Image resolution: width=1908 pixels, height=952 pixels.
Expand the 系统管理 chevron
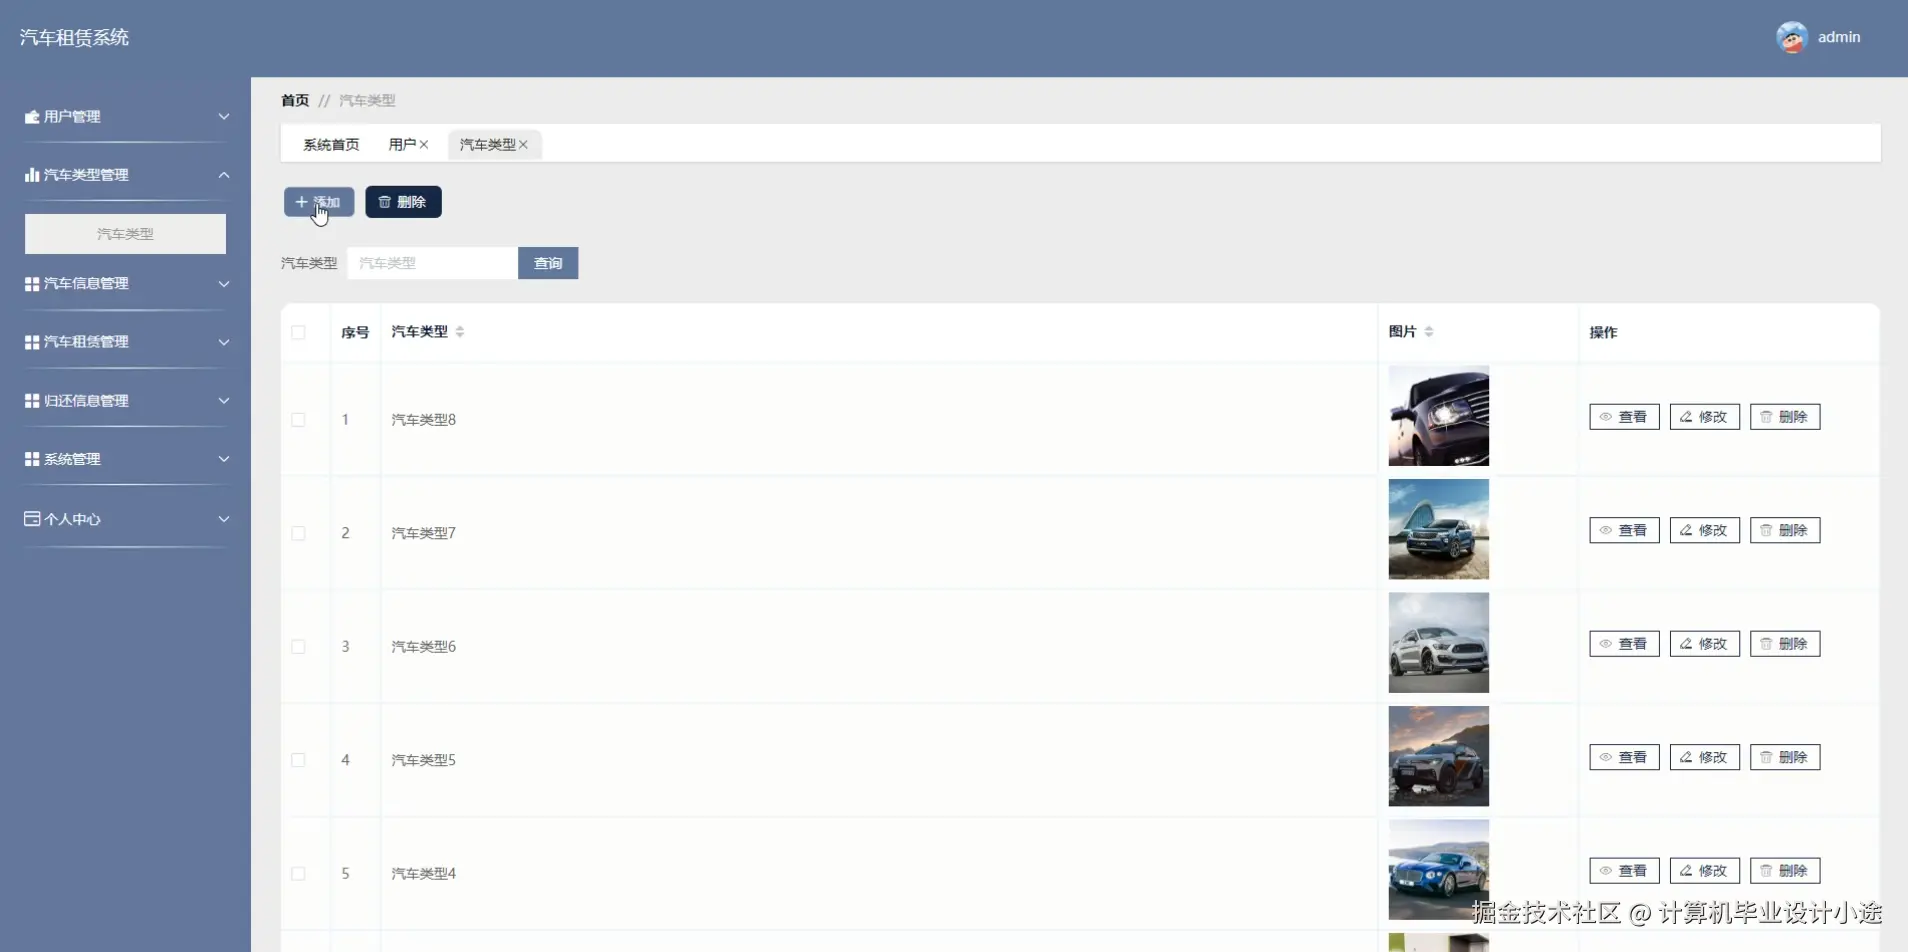[x=224, y=459]
